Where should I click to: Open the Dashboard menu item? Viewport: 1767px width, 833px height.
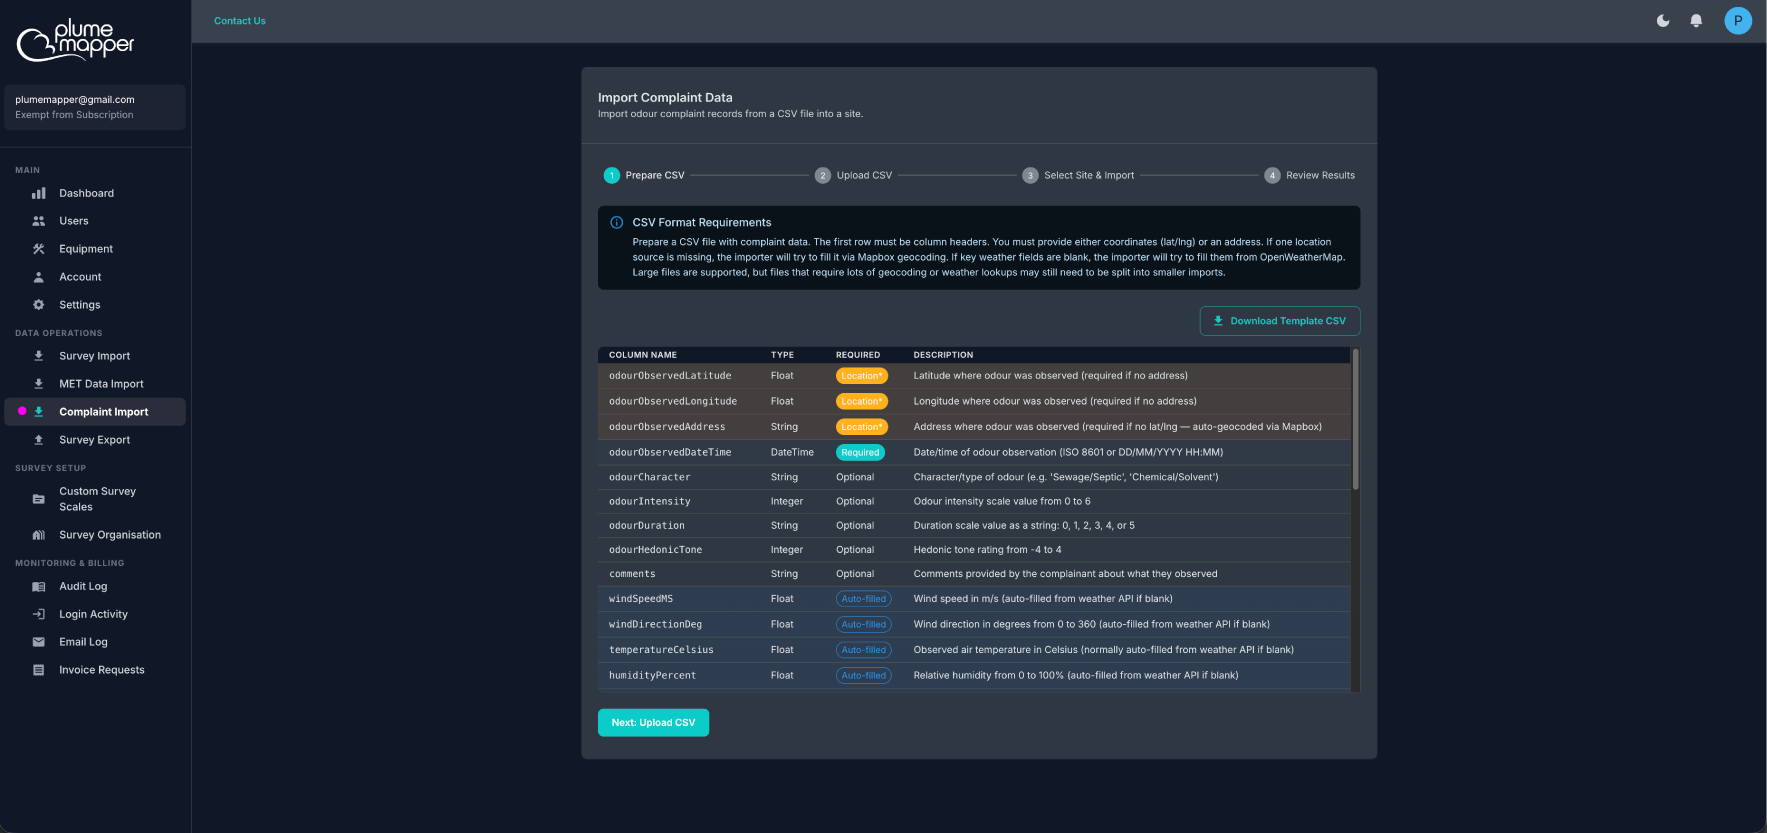(95, 193)
